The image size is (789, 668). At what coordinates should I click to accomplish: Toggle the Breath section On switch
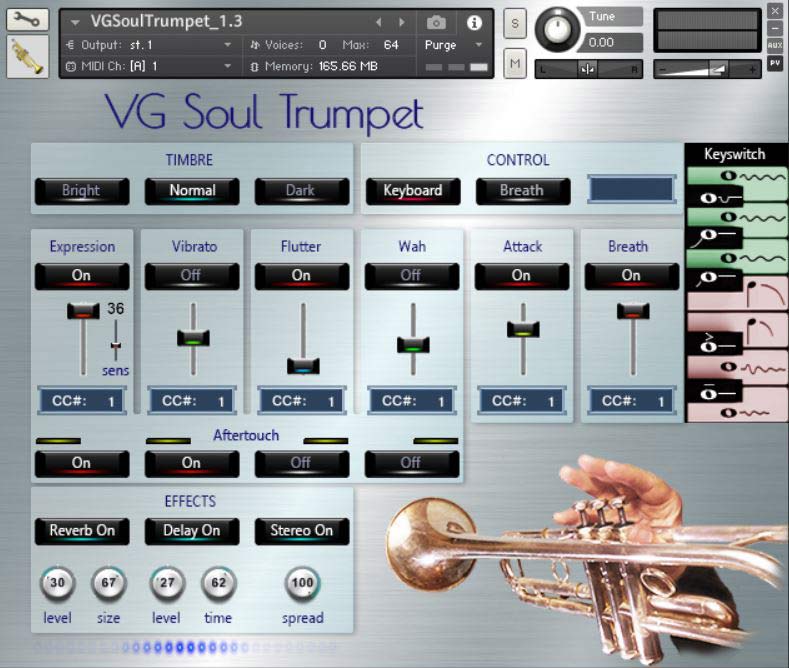632,276
